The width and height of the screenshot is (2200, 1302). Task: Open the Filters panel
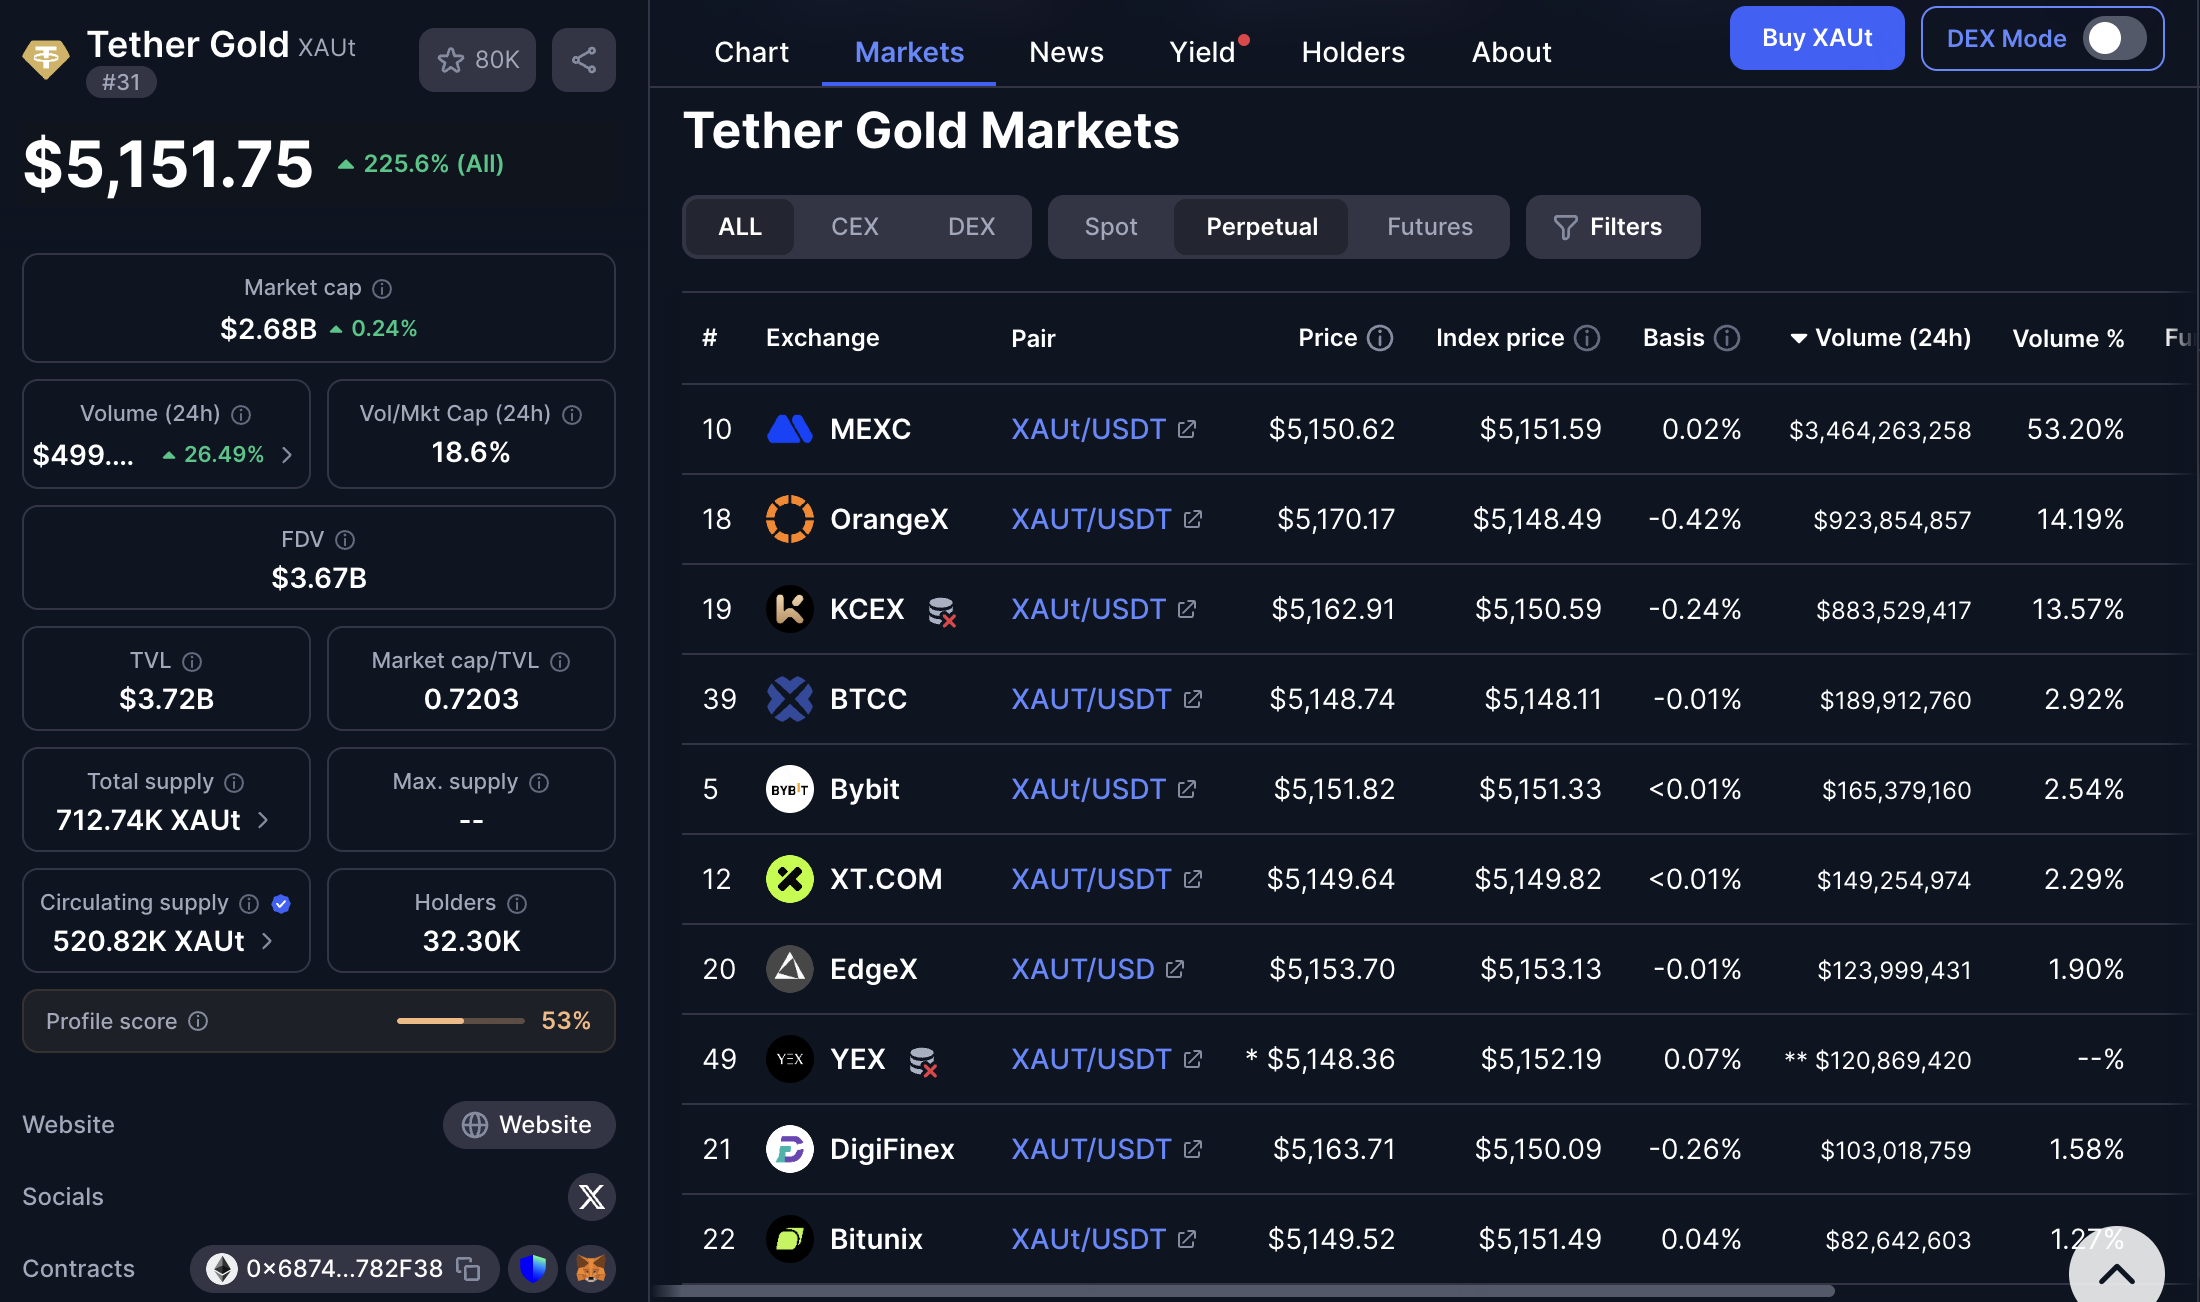point(1612,227)
